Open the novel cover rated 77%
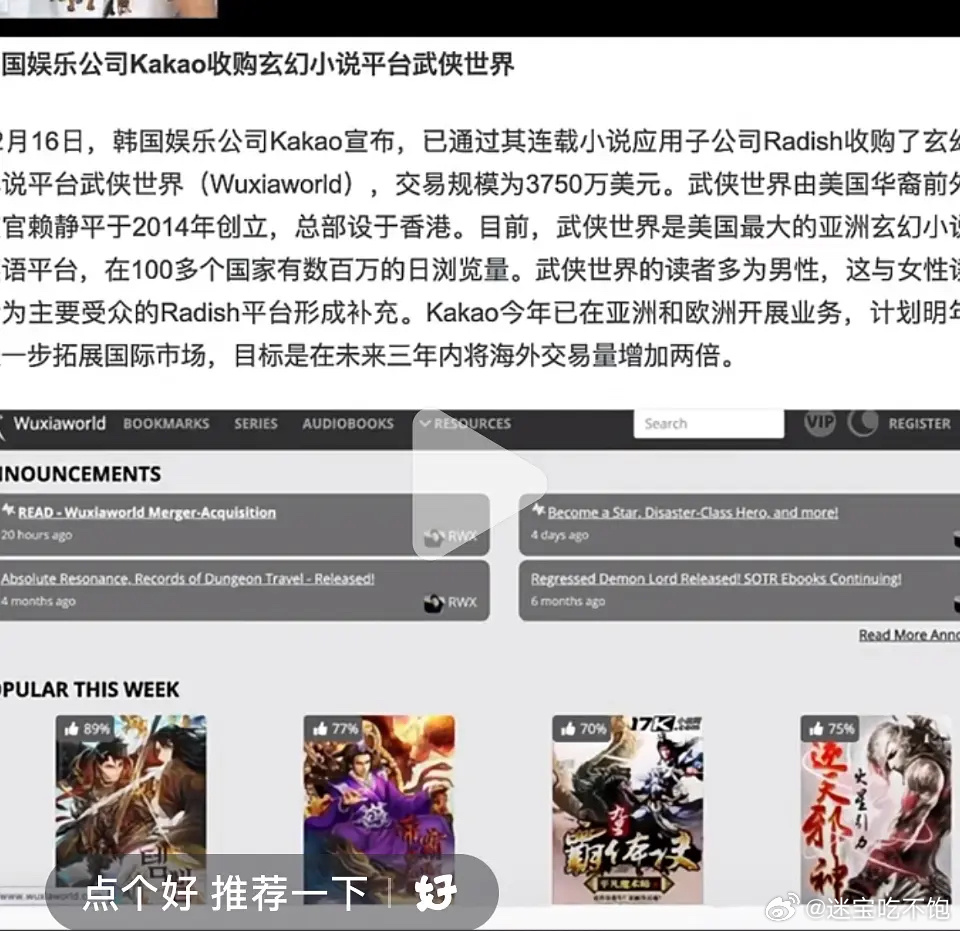960x931 pixels. click(x=379, y=809)
